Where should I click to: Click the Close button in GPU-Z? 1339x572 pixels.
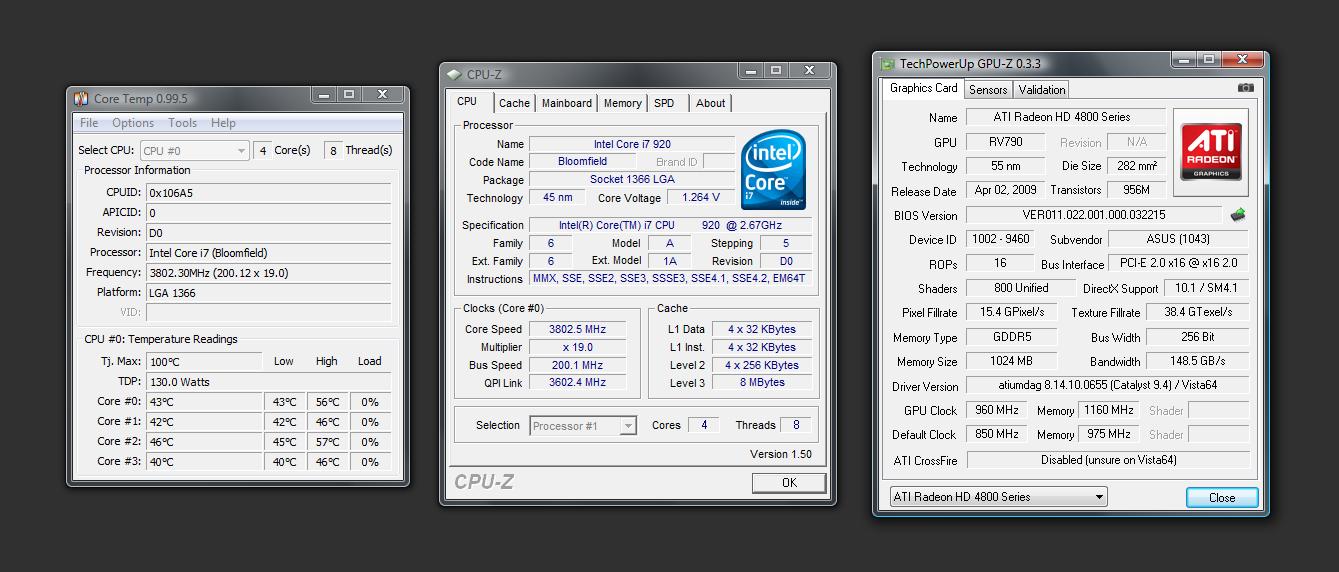pos(1222,498)
